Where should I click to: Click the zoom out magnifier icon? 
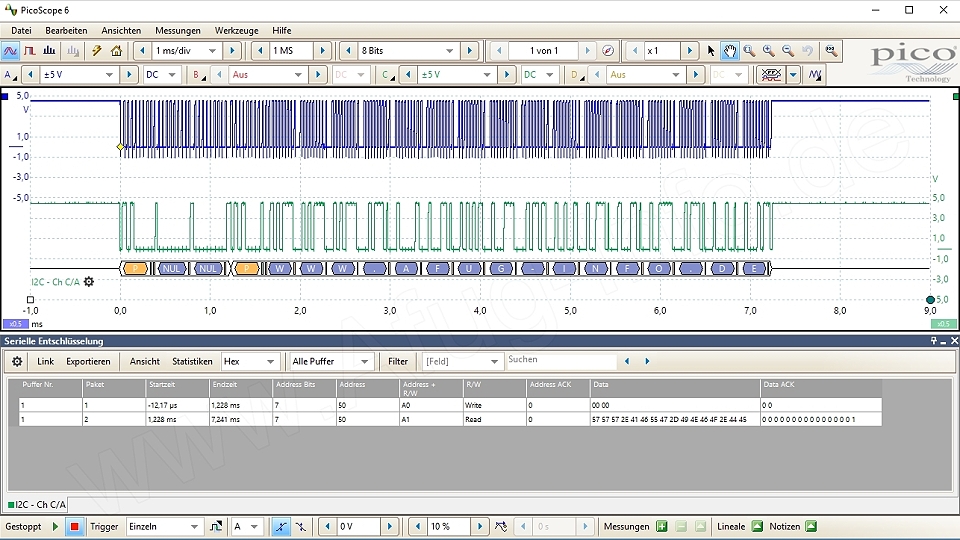pyautogui.click(x=788, y=51)
